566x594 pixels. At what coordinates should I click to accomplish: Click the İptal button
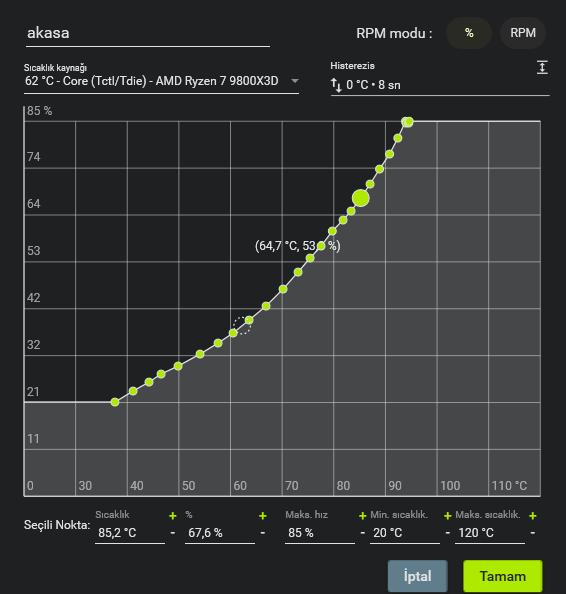pyautogui.click(x=417, y=576)
